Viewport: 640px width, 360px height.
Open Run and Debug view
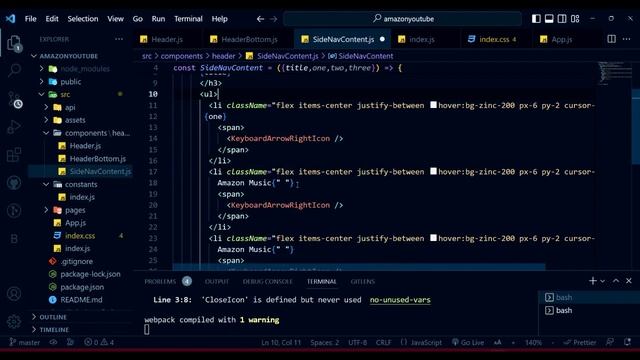pyautogui.click(x=14, y=127)
